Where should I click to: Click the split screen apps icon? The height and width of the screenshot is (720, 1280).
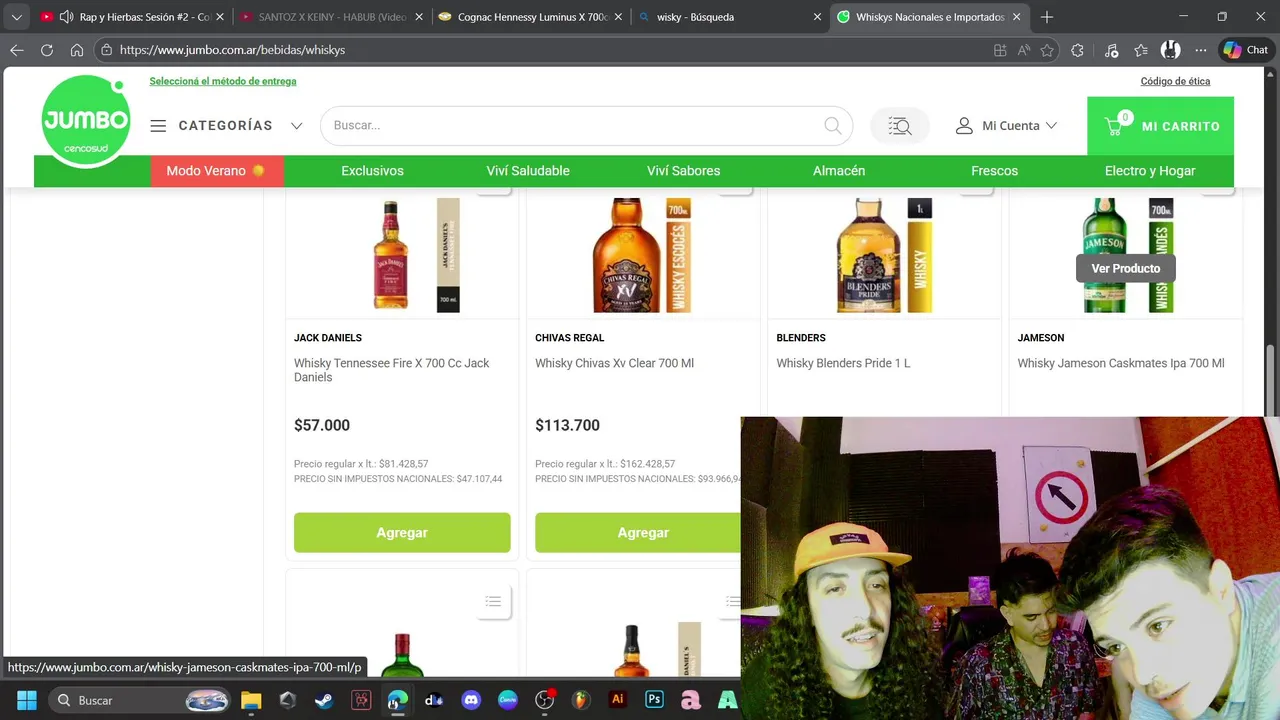[x=1000, y=50]
